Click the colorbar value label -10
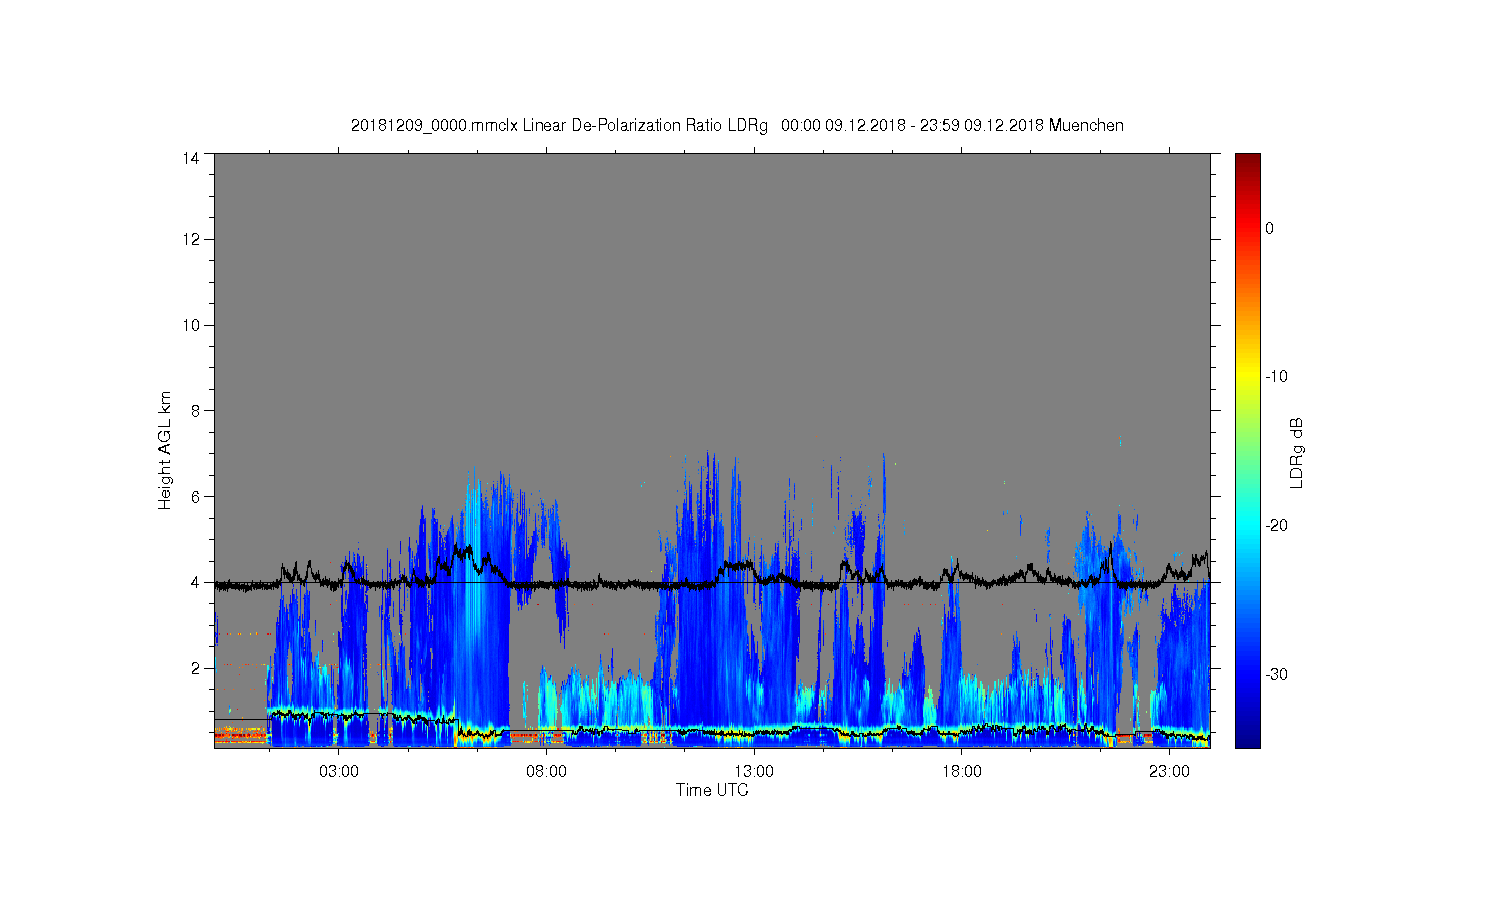The height and width of the screenshot is (900, 1500). tap(1276, 377)
